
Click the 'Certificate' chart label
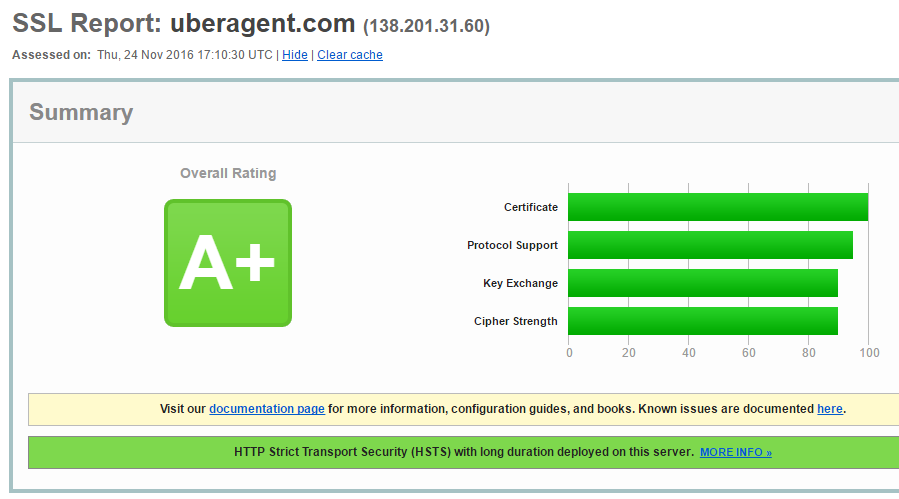(530, 207)
